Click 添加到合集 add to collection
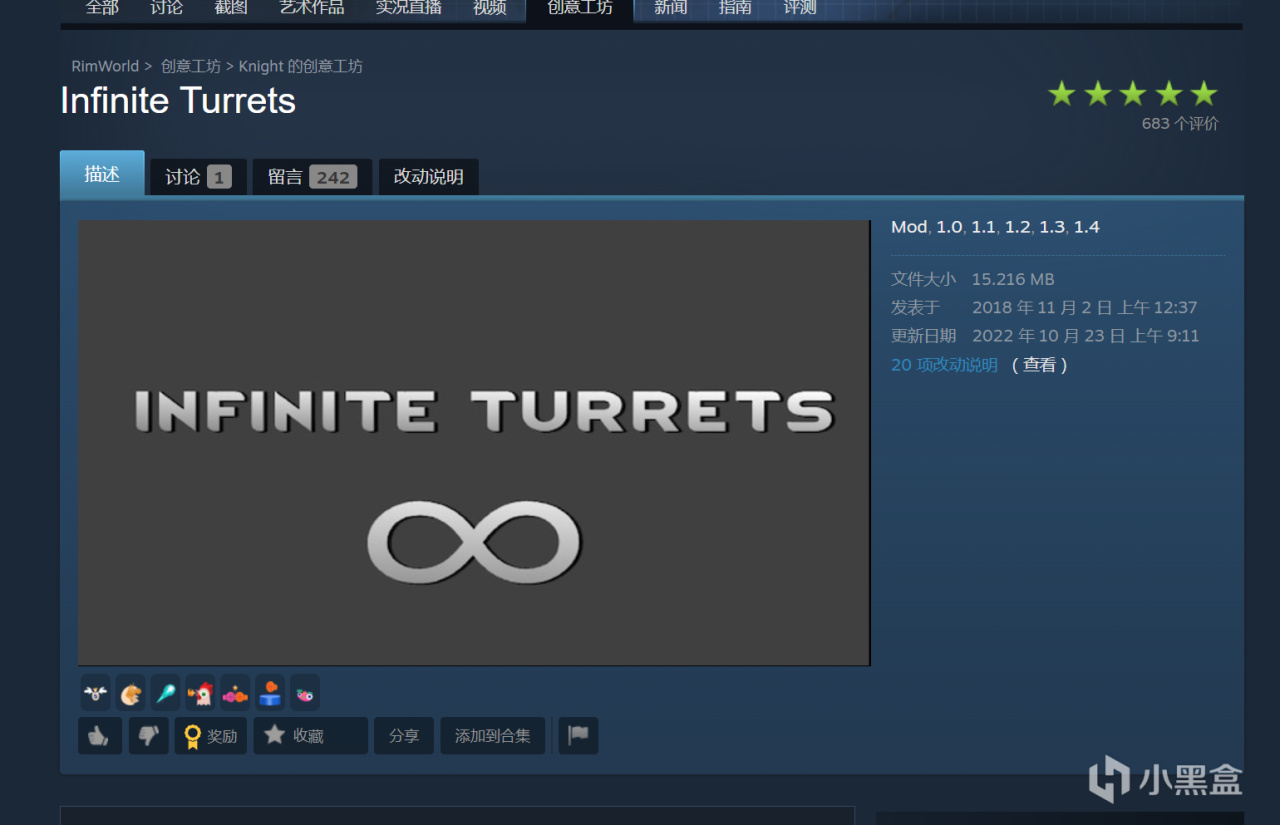 493,735
